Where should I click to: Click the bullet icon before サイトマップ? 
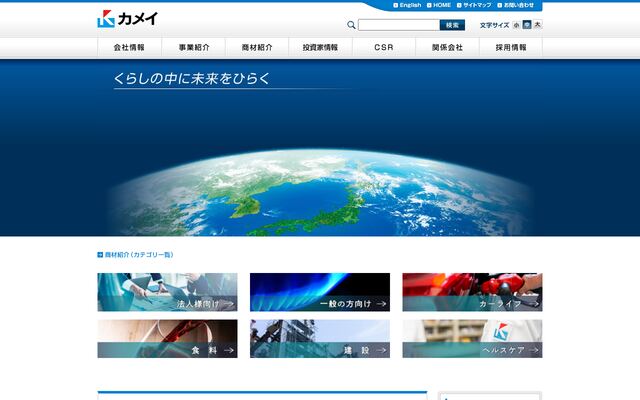[x=459, y=5]
